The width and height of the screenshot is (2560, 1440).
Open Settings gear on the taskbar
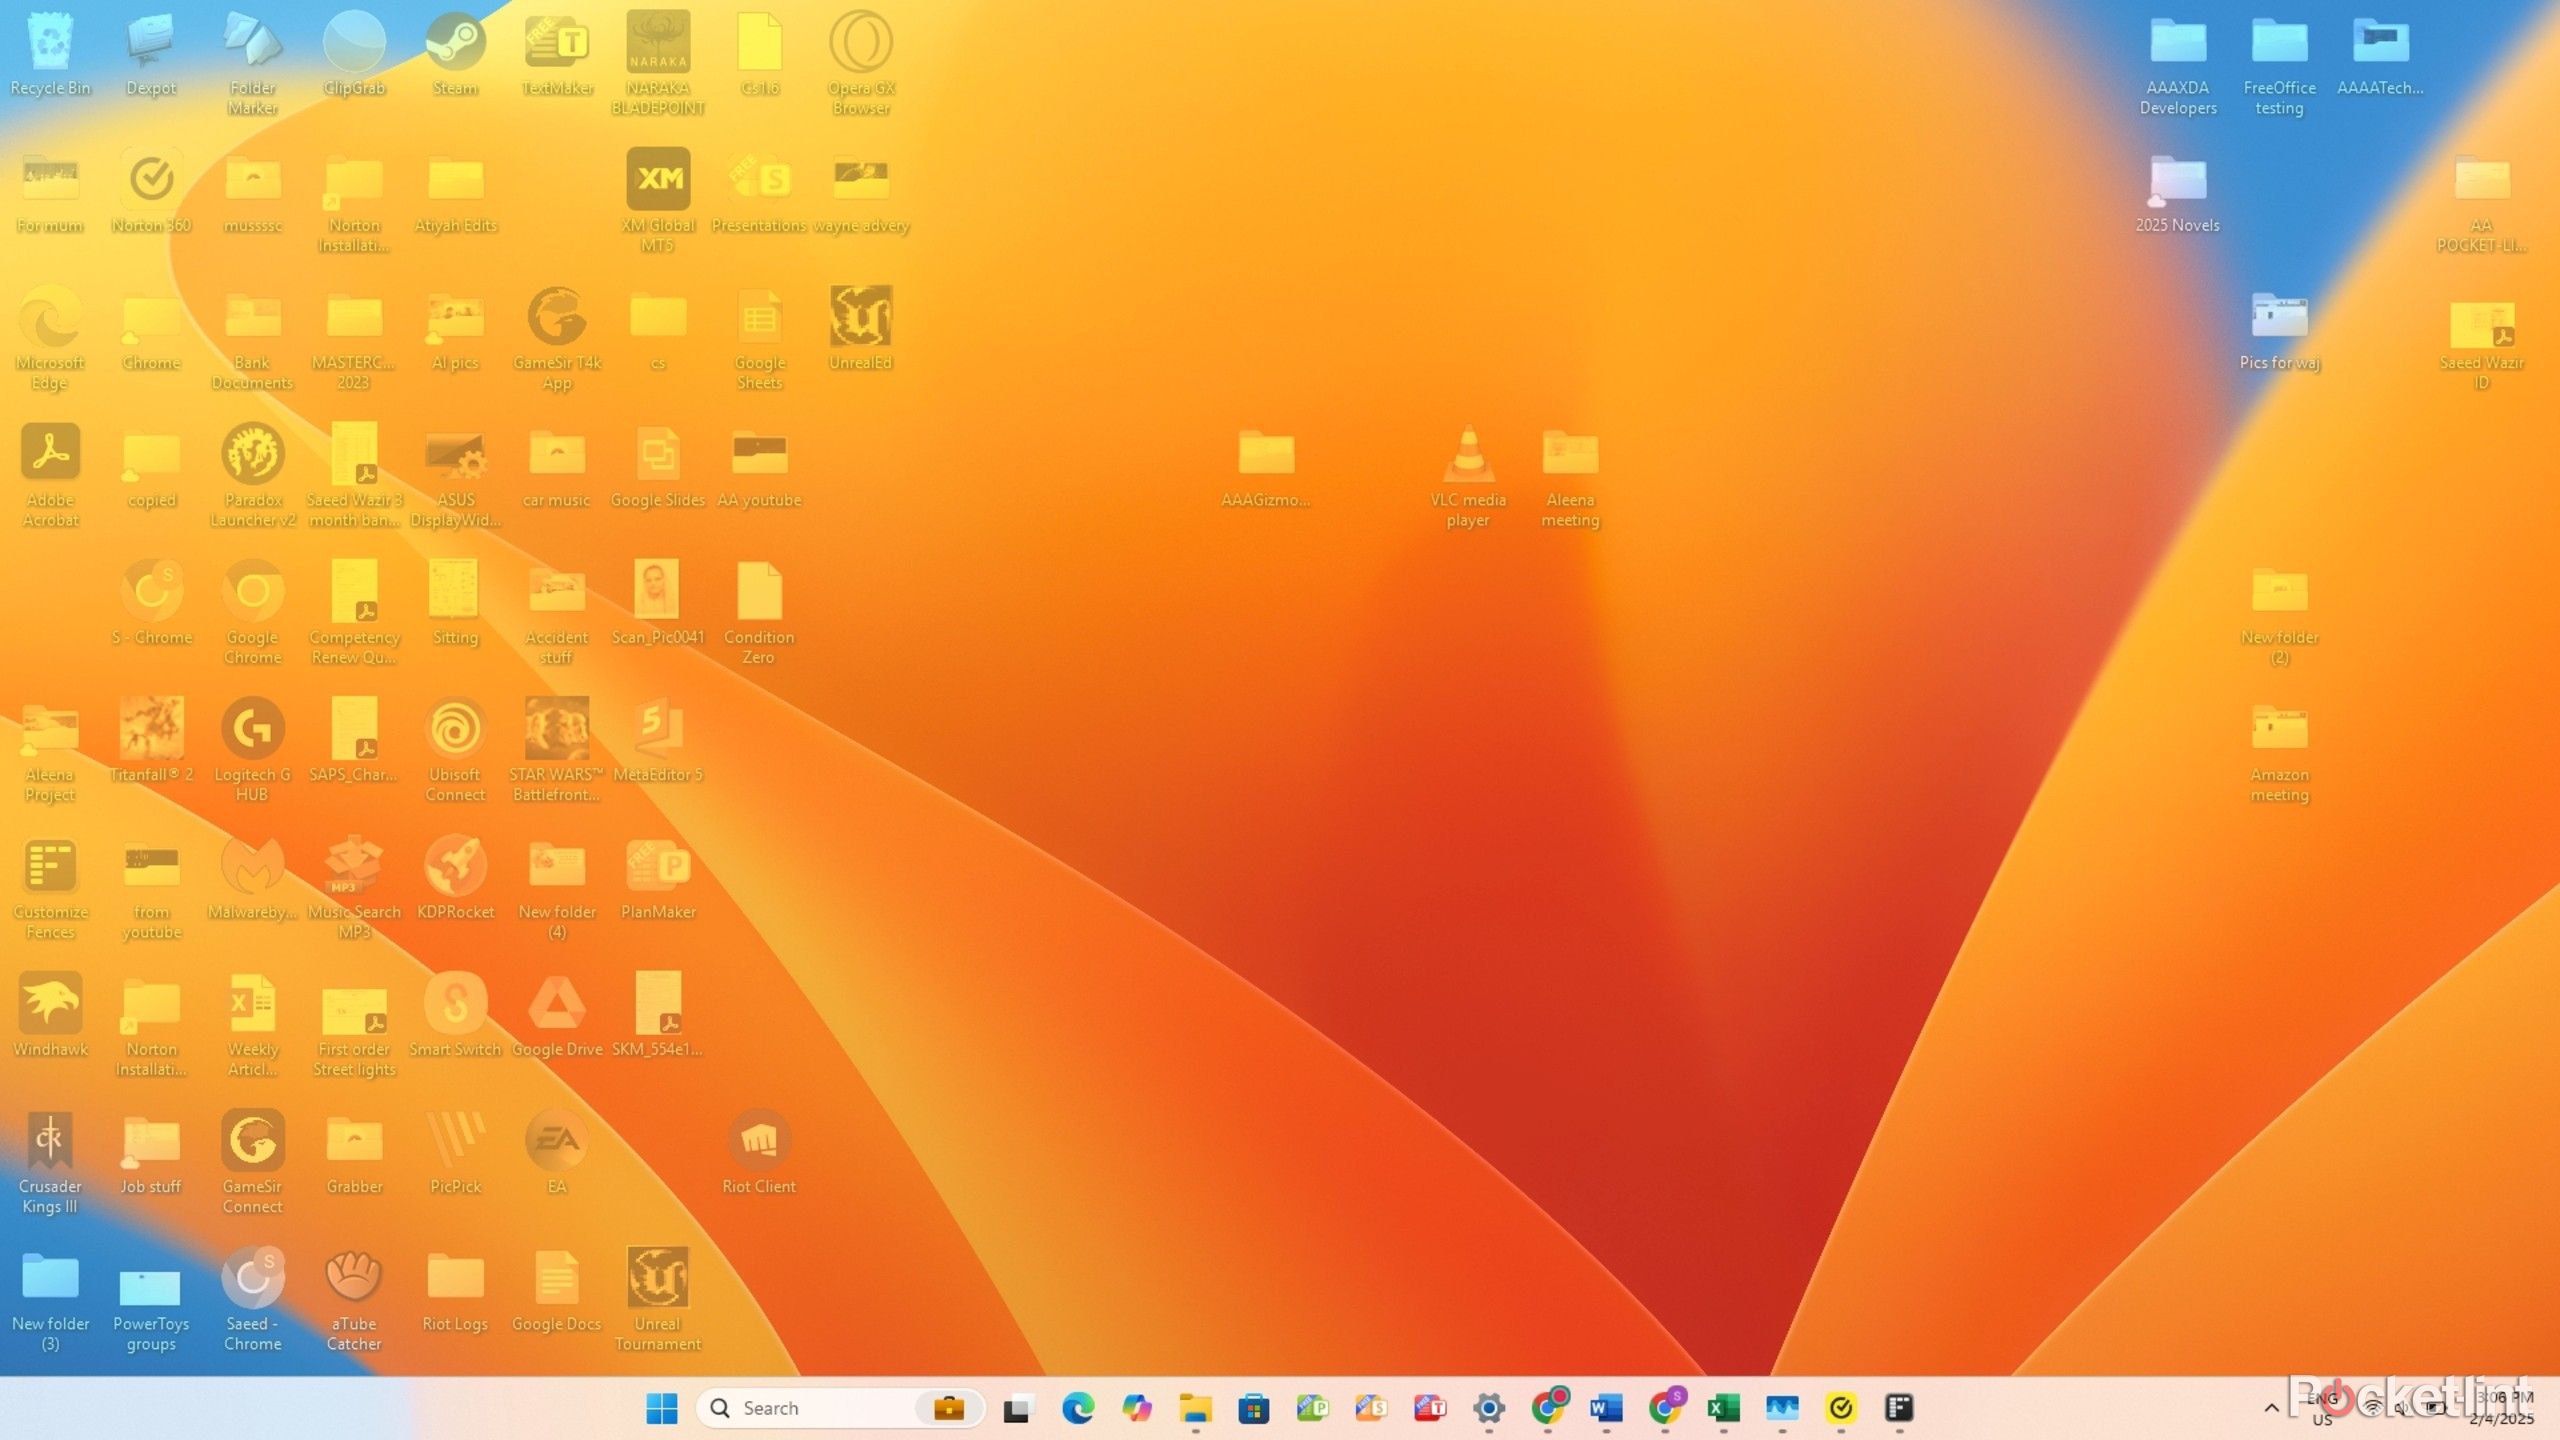(1488, 1408)
